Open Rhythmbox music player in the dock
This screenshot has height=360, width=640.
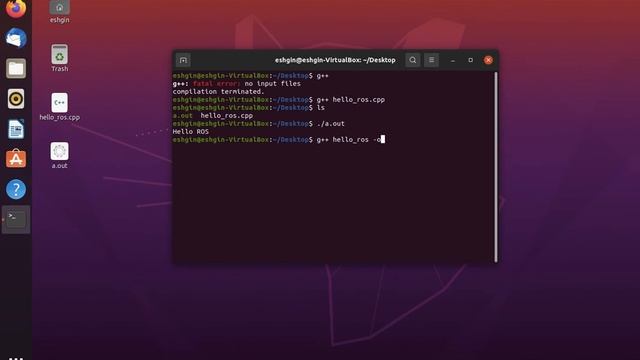tap(16, 99)
